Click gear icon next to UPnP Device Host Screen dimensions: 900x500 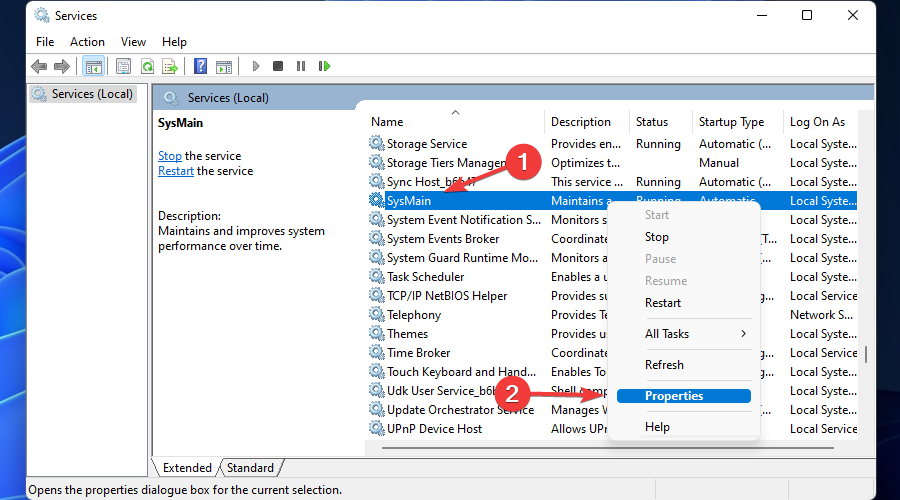point(377,428)
